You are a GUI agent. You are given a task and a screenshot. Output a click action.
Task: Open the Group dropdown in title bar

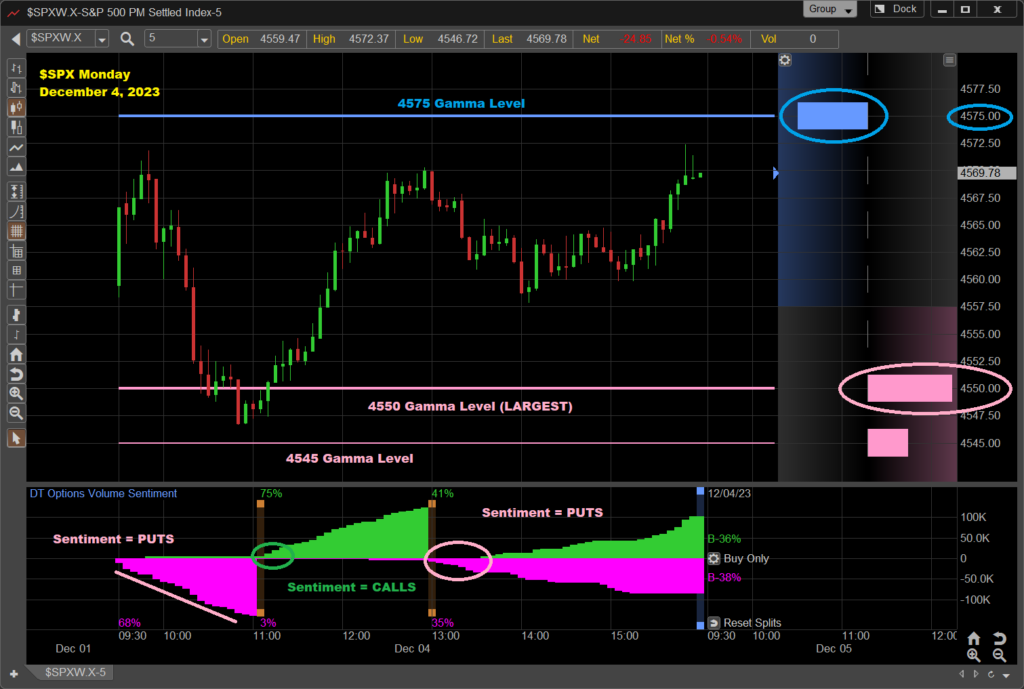pos(830,9)
